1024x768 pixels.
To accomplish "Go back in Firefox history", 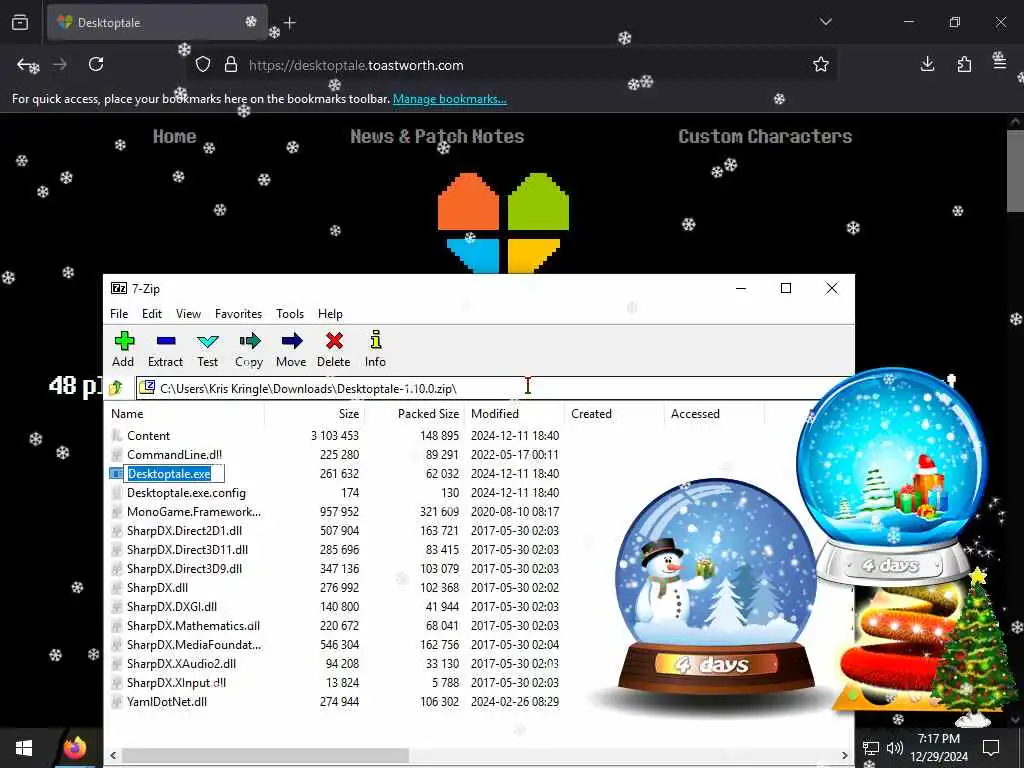I will (25, 64).
